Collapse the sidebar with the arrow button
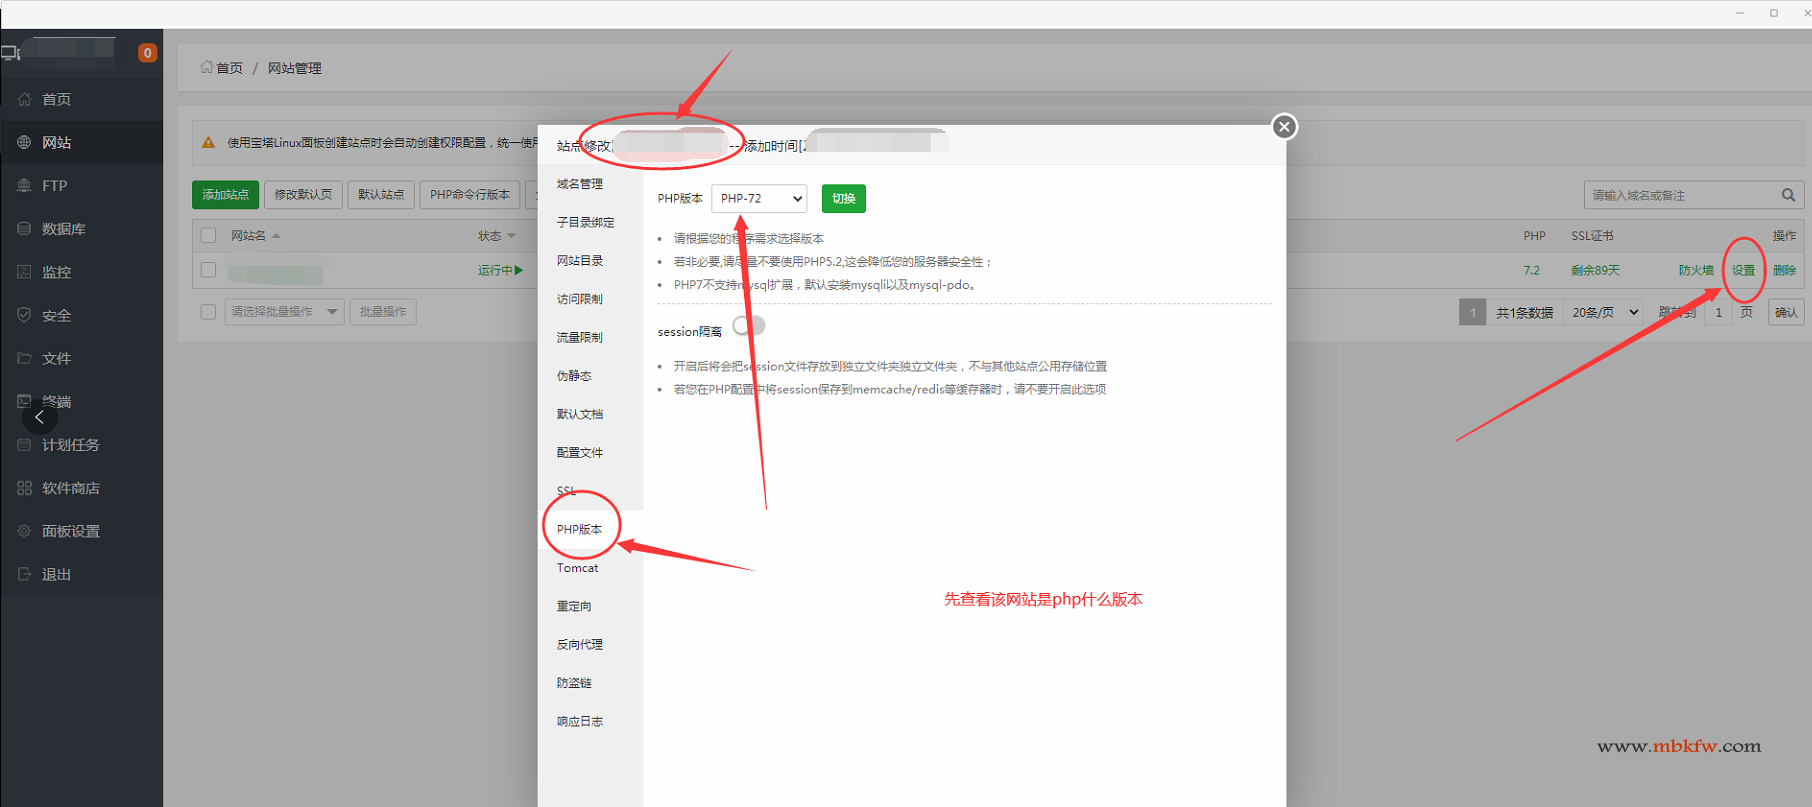1812x807 pixels. [39, 417]
